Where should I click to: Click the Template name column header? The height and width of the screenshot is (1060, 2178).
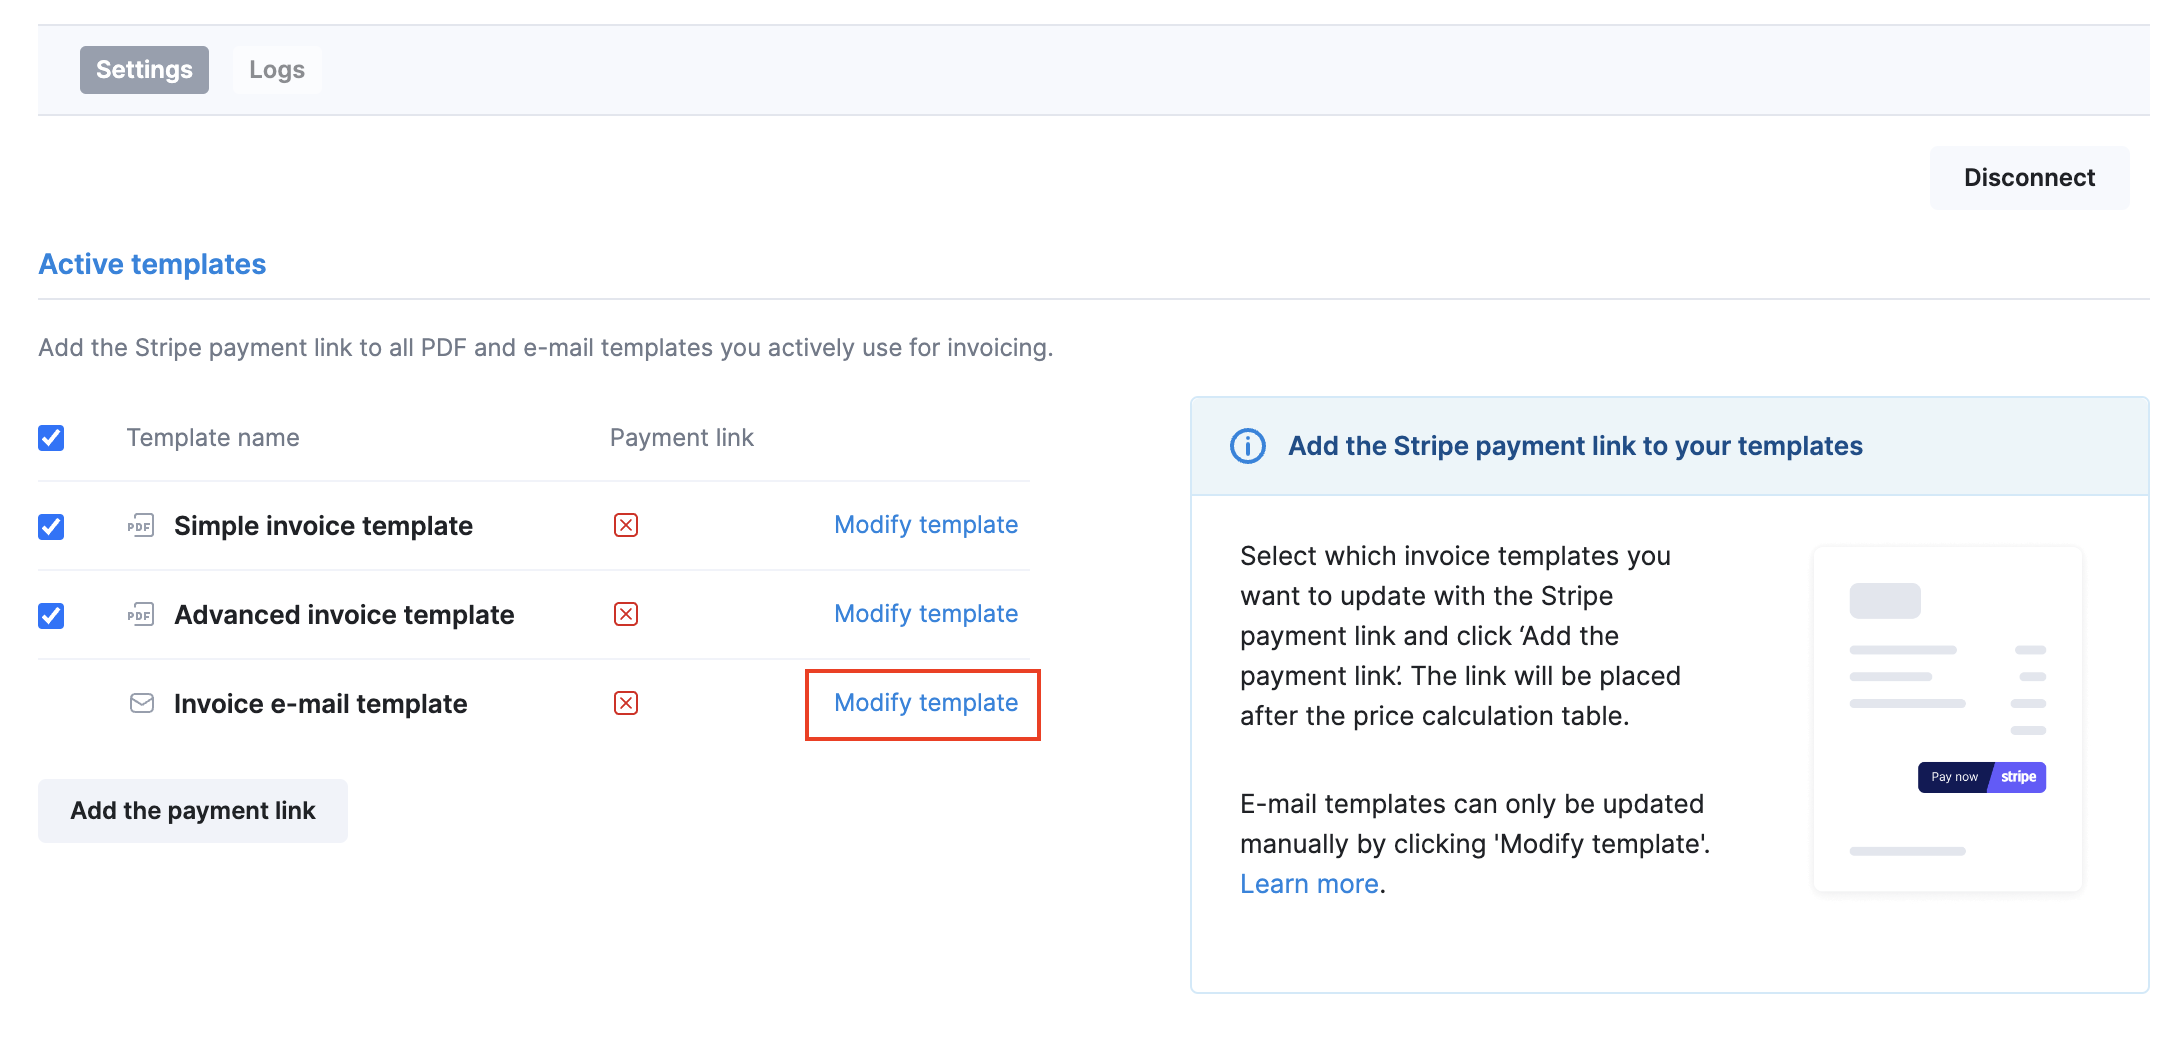tap(213, 438)
